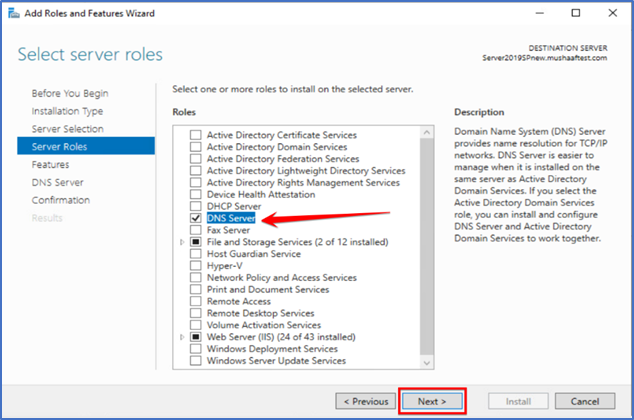The width and height of the screenshot is (634, 420).
Task: Check Network Policy and Access Services
Action: pyautogui.click(x=196, y=278)
